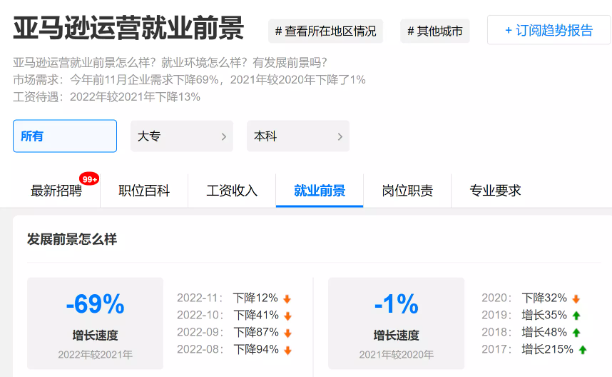Click the 2020 year label
The image size is (612, 377).
(496, 298)
